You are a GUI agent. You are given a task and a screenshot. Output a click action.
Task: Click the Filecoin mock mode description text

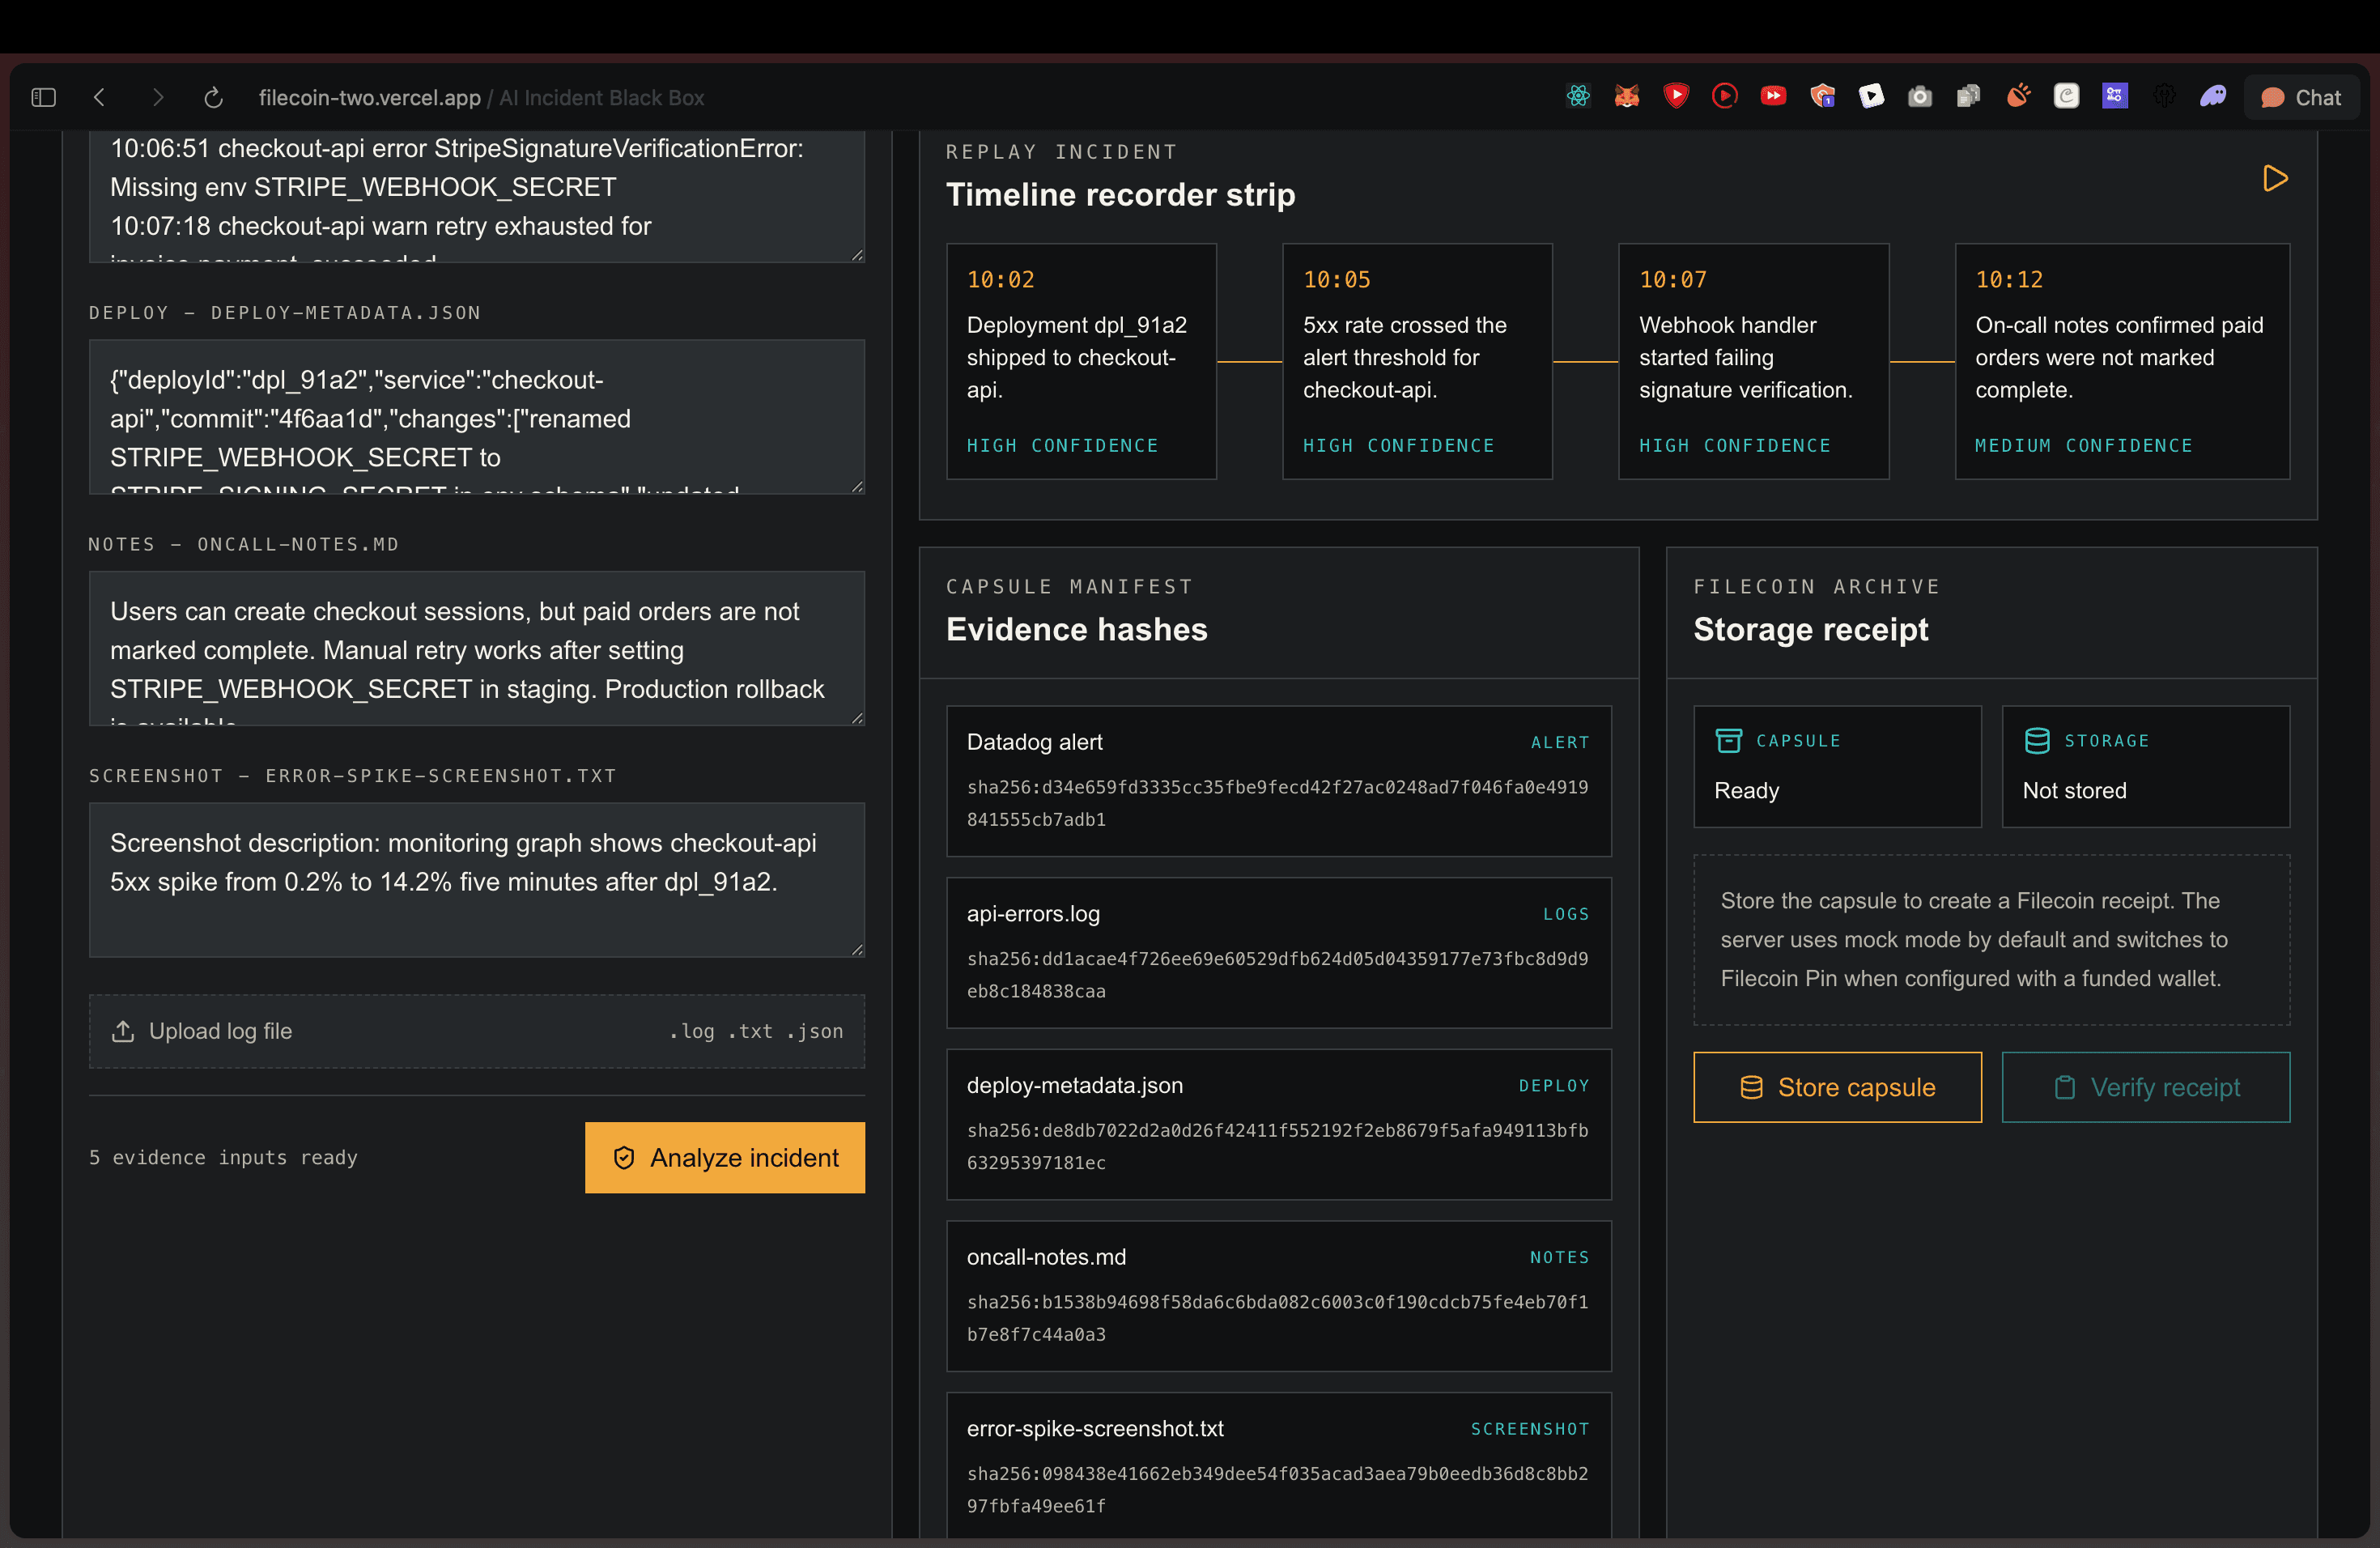(1974, 939)
